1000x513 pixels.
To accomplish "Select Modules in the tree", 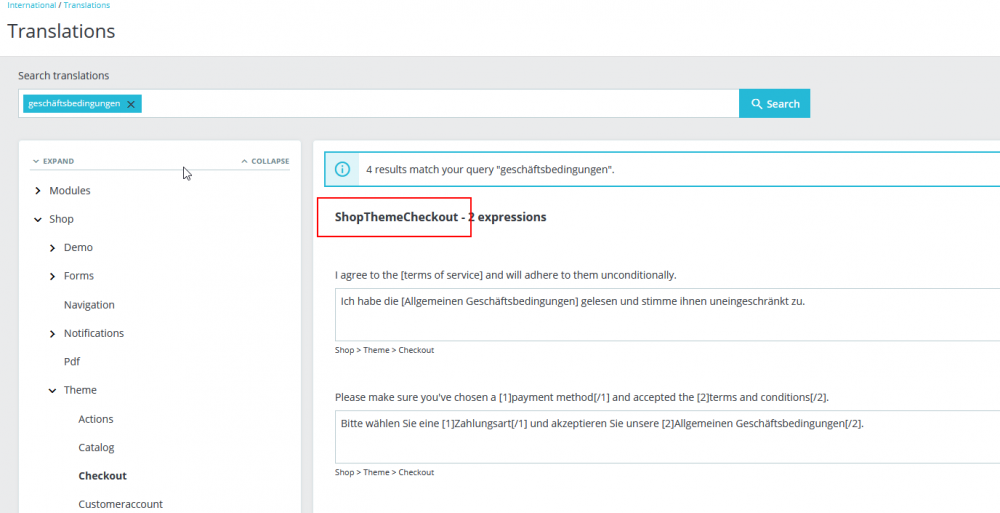I will [x=70, y=190].
